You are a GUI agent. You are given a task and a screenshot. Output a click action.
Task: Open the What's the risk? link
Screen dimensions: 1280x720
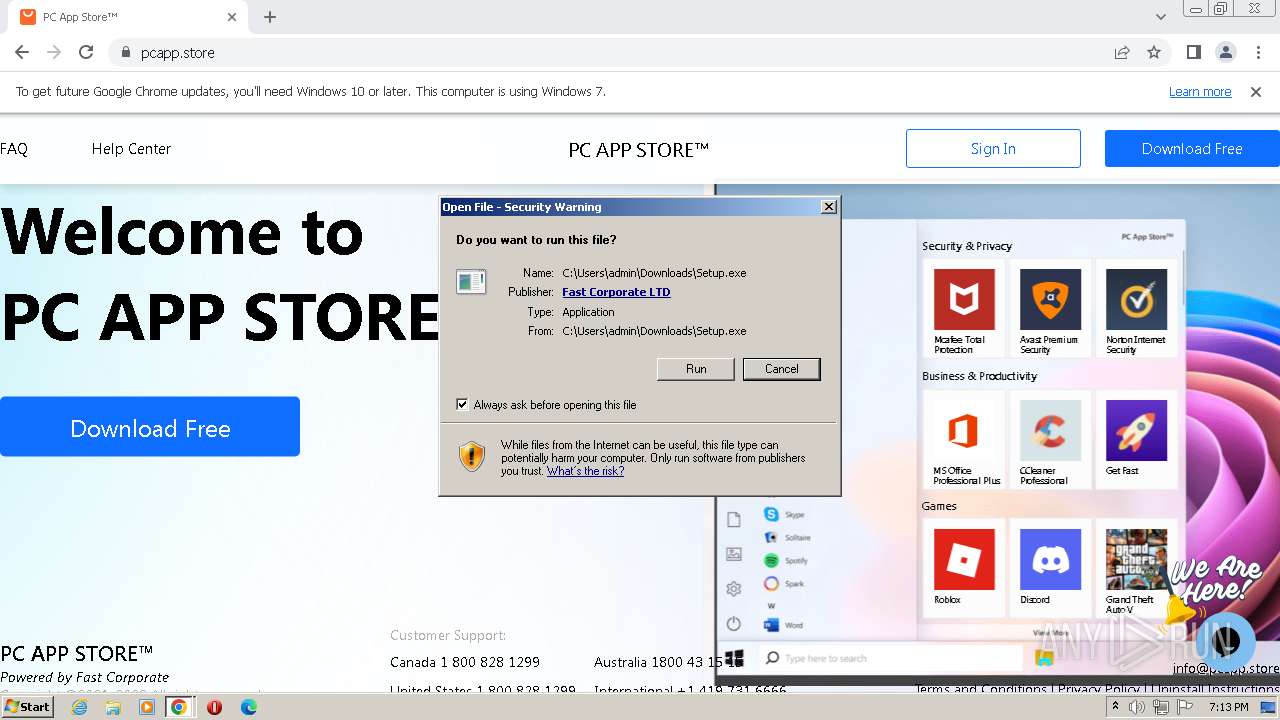point(585,471)
